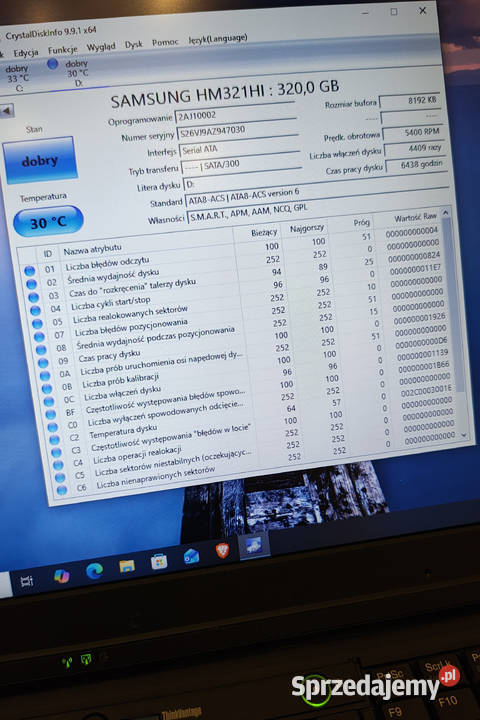Image resolution: width=480 pixels, height=720 pixels.
Task: Click status dot for attribute 04
Action: [35, 310]
